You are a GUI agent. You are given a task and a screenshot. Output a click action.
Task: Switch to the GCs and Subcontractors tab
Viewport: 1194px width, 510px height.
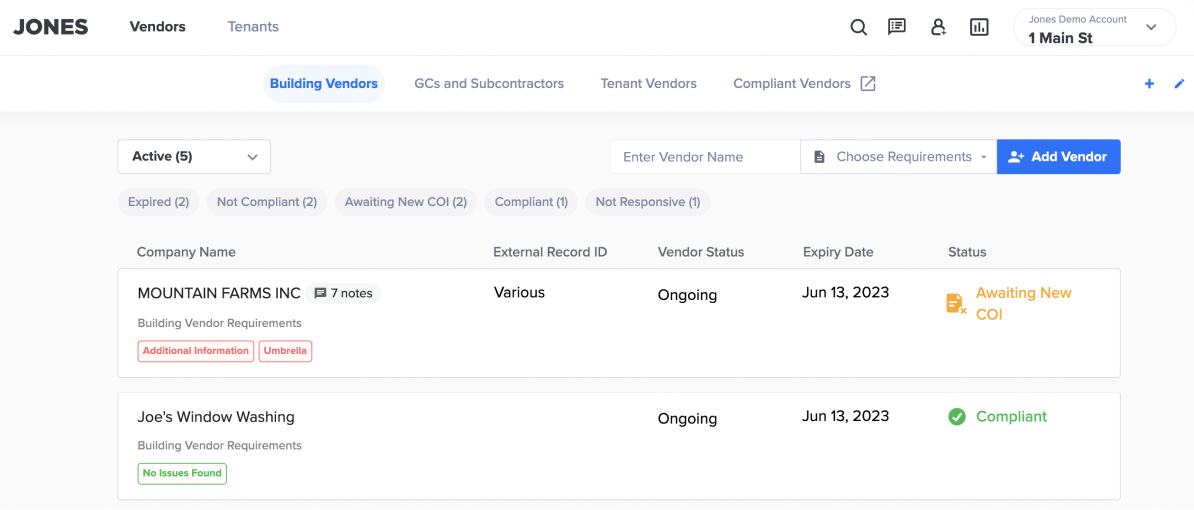489,84
